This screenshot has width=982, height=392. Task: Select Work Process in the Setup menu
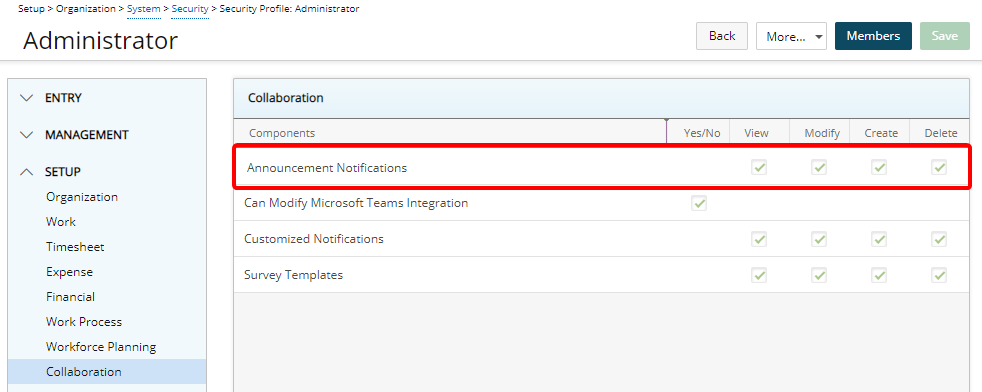[84, 322]
